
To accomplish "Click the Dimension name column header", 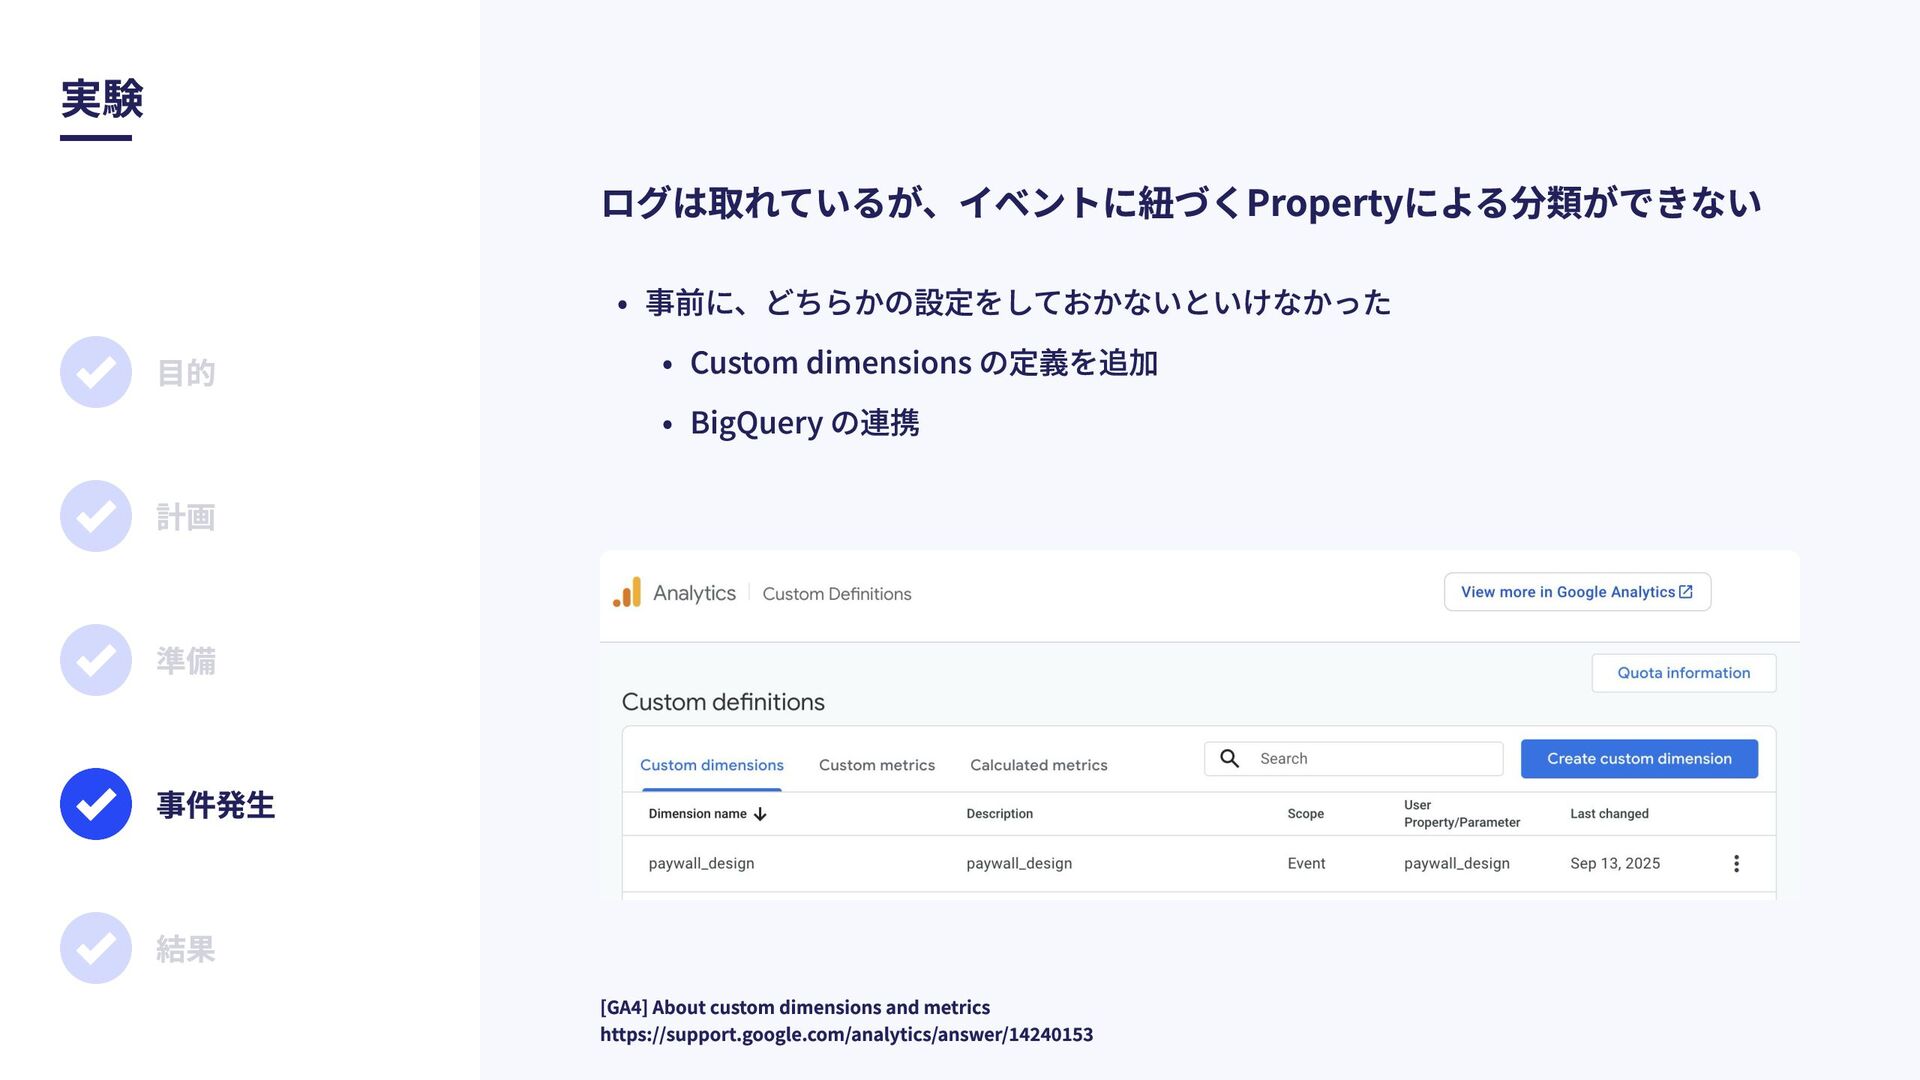I will point(697,814).
